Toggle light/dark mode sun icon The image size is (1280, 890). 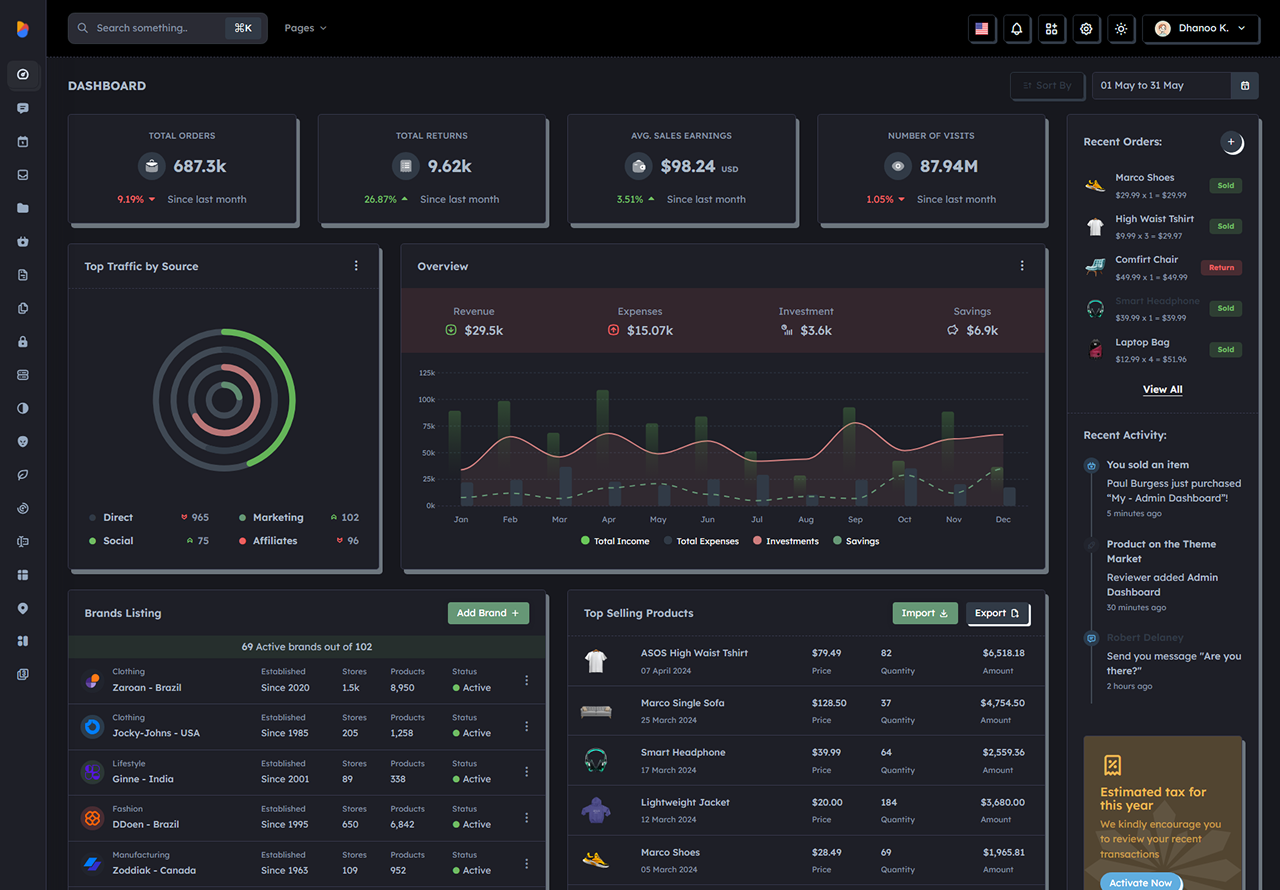[1121, 28]
